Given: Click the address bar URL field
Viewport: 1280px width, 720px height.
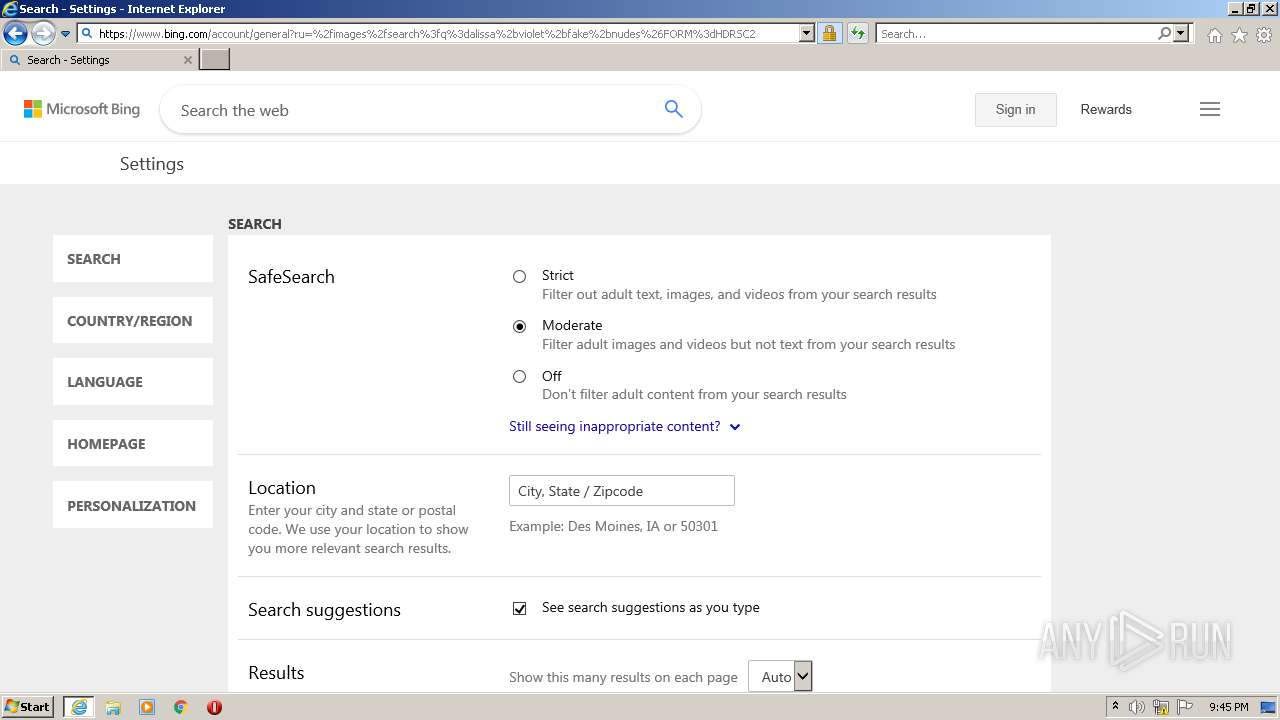Looking at the screenshot, I should coord(438,33).
